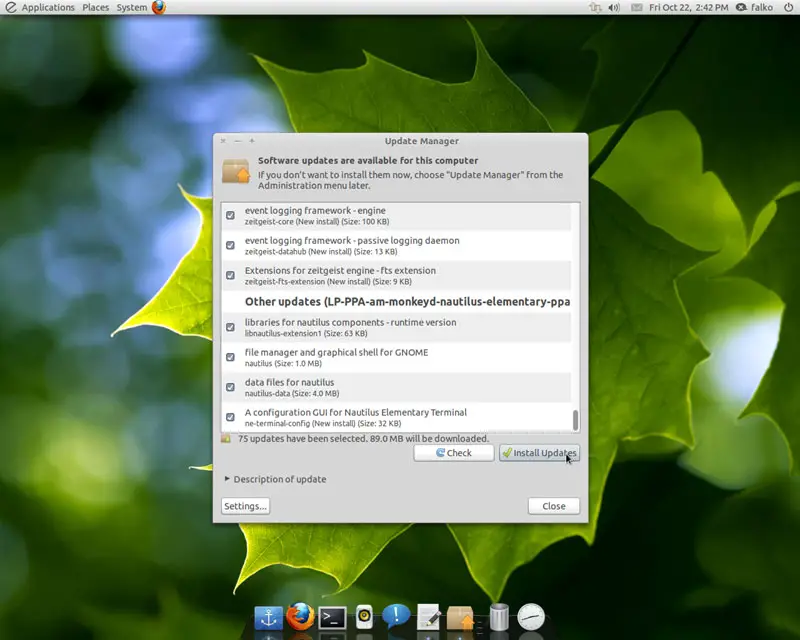800x640 pixels.
Task: Open the falko user menu
Action: (x=762, y=7)
